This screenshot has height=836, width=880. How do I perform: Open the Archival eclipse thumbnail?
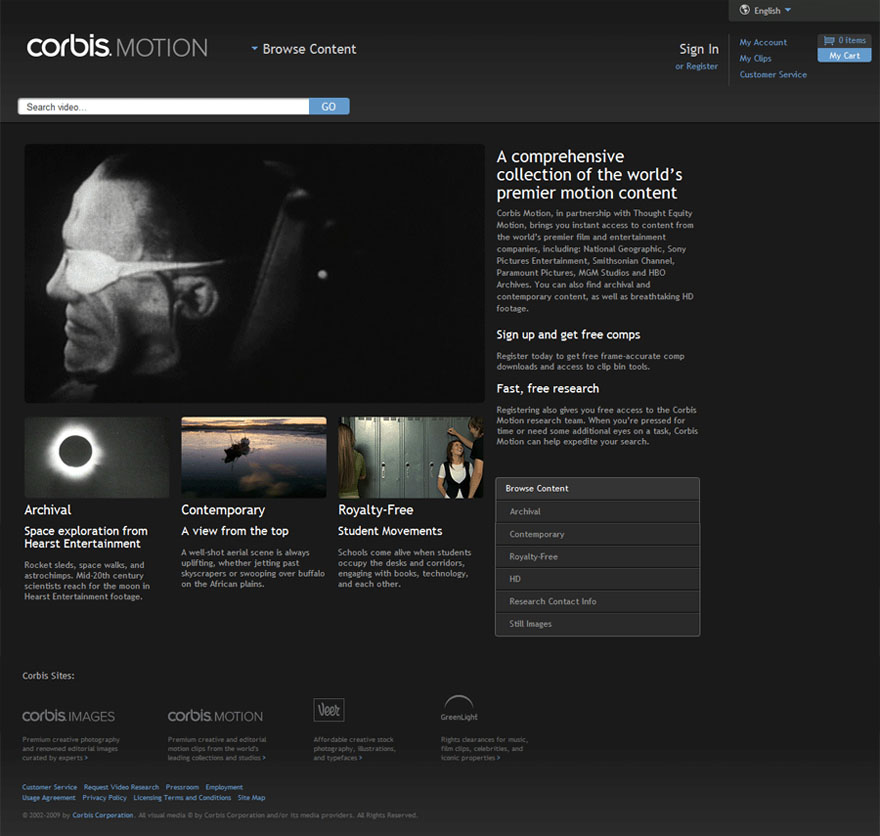click(97, 457)
